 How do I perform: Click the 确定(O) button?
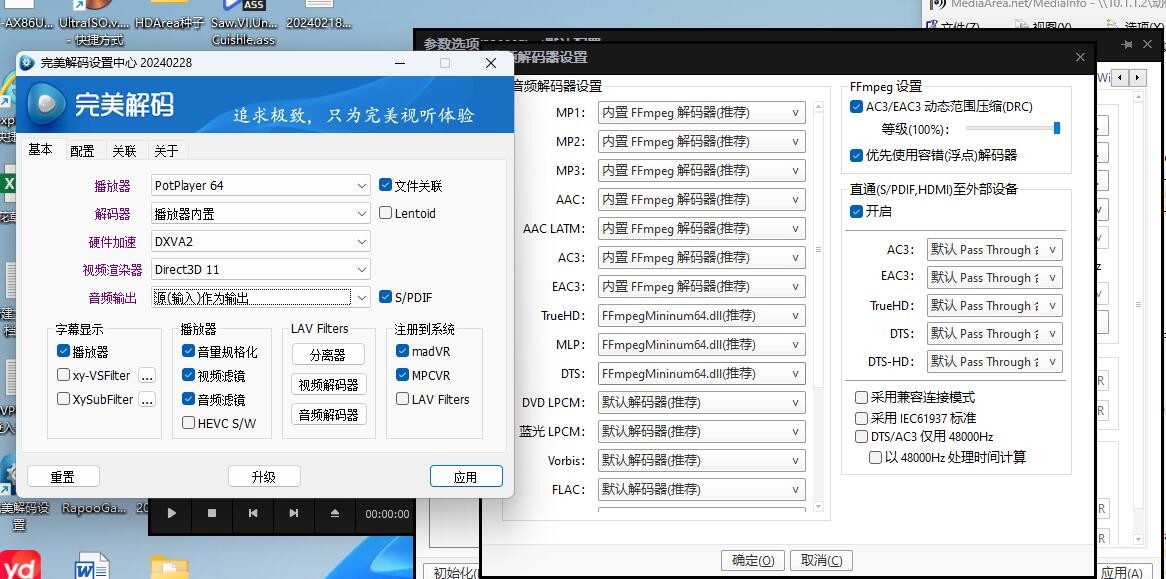point(752,560)
